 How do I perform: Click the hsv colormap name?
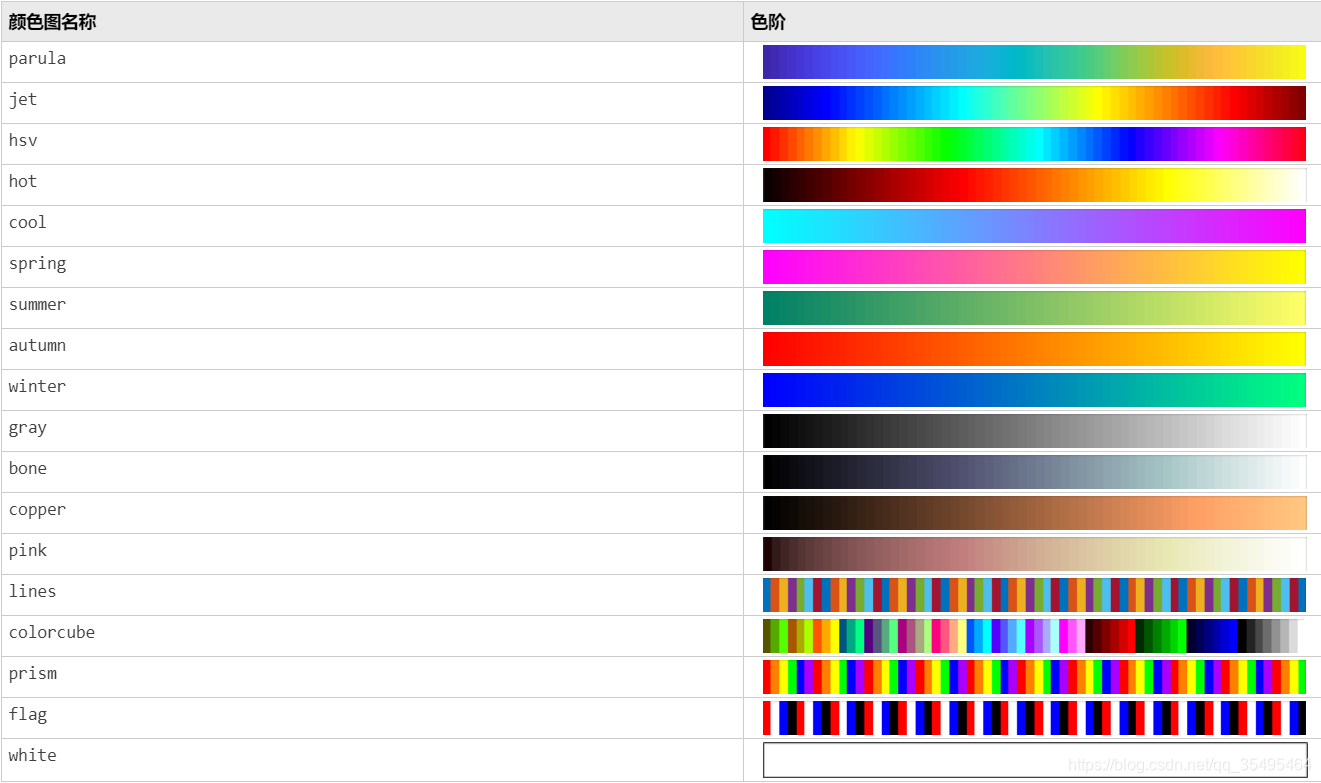pos(23,141)
